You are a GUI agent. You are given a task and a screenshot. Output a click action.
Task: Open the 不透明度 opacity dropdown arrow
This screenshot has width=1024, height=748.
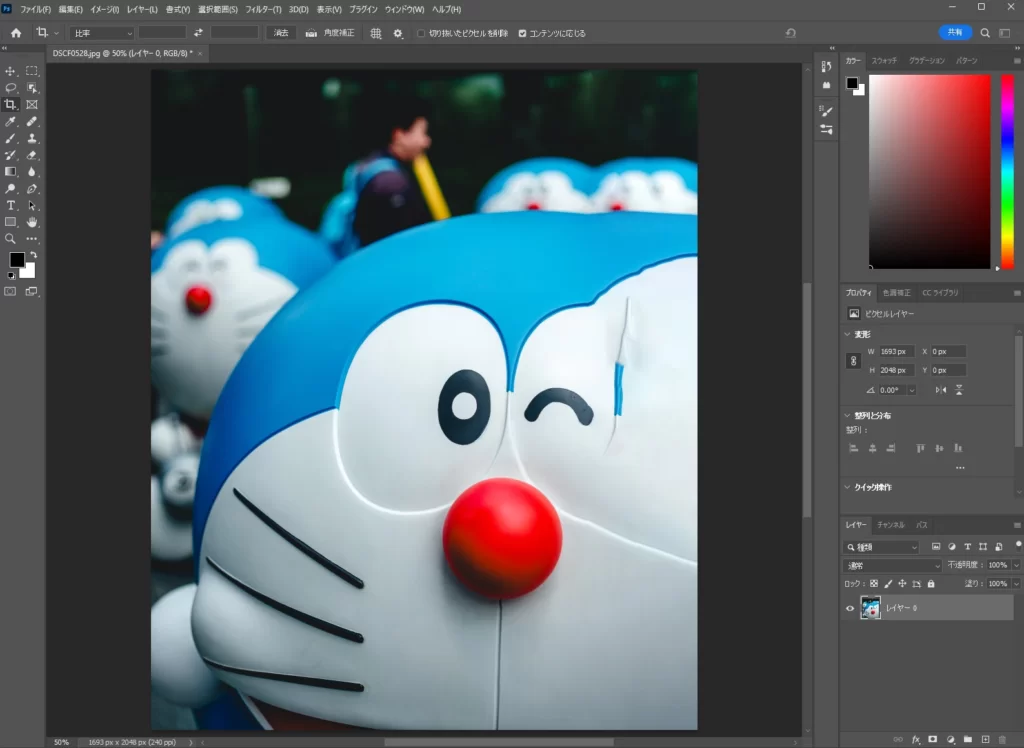1016,565
